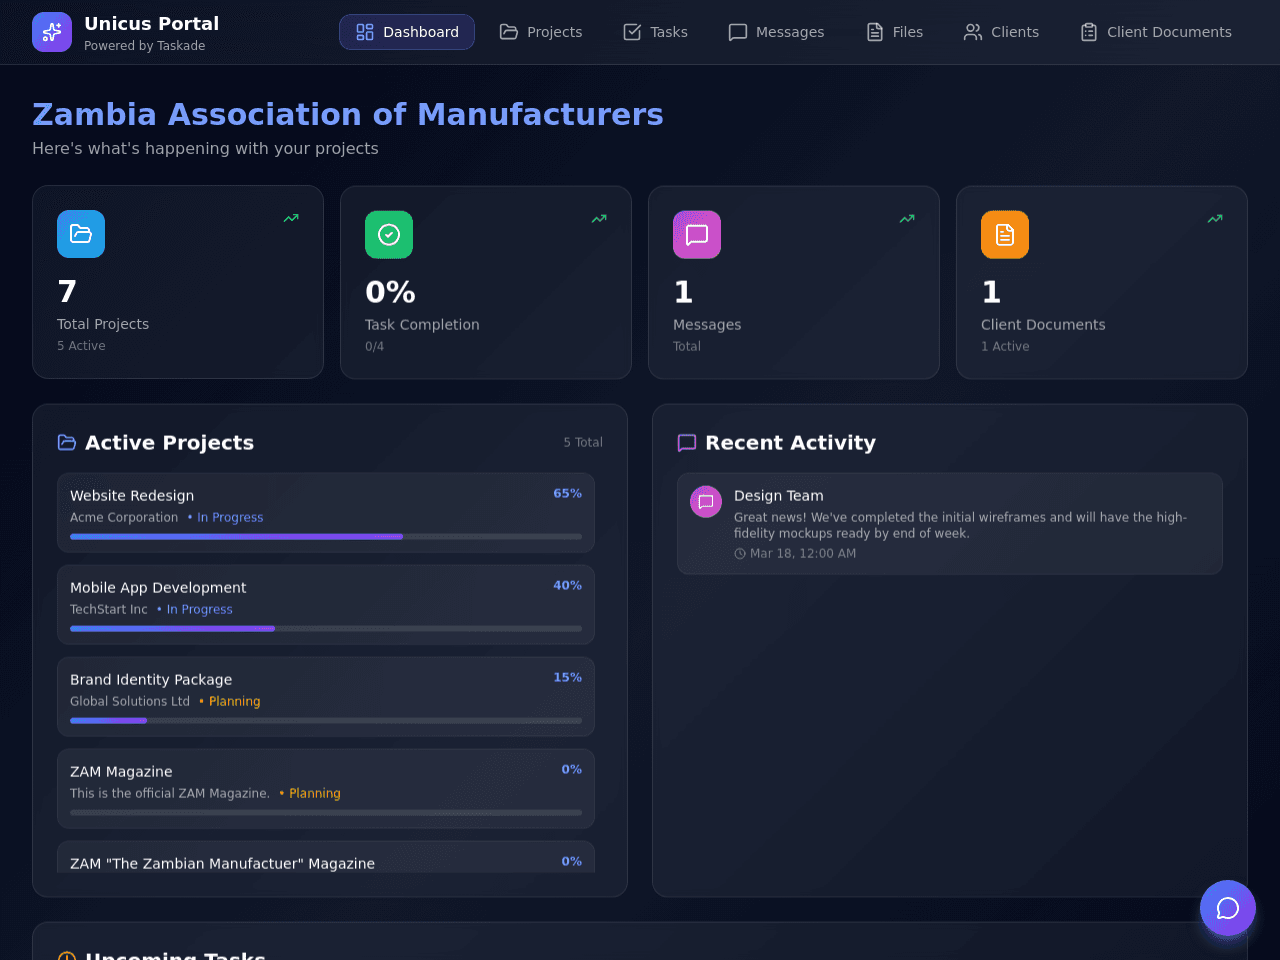Click trend arrow on Messages card
The height and width of the screenshot is (960, 1280).
coord(907,219)
